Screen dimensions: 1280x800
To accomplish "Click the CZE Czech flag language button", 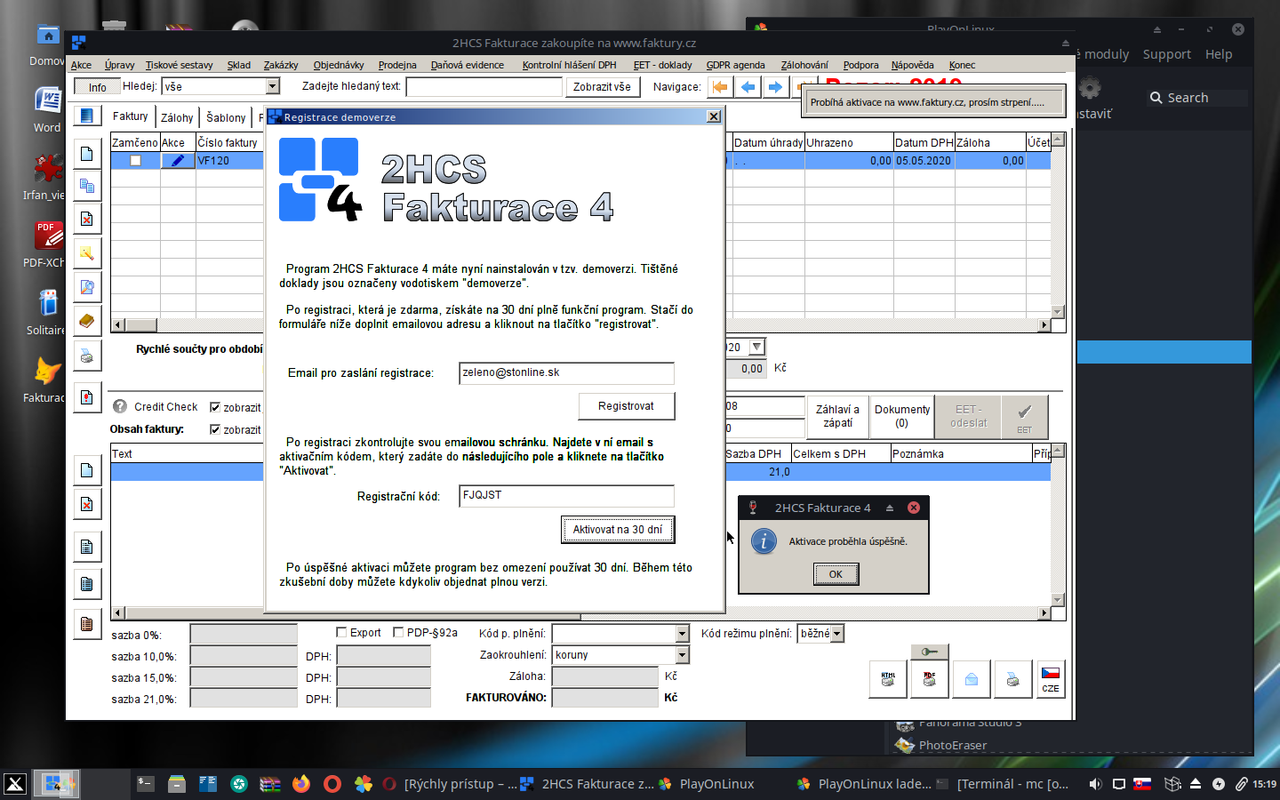I will coord(1050,679).
